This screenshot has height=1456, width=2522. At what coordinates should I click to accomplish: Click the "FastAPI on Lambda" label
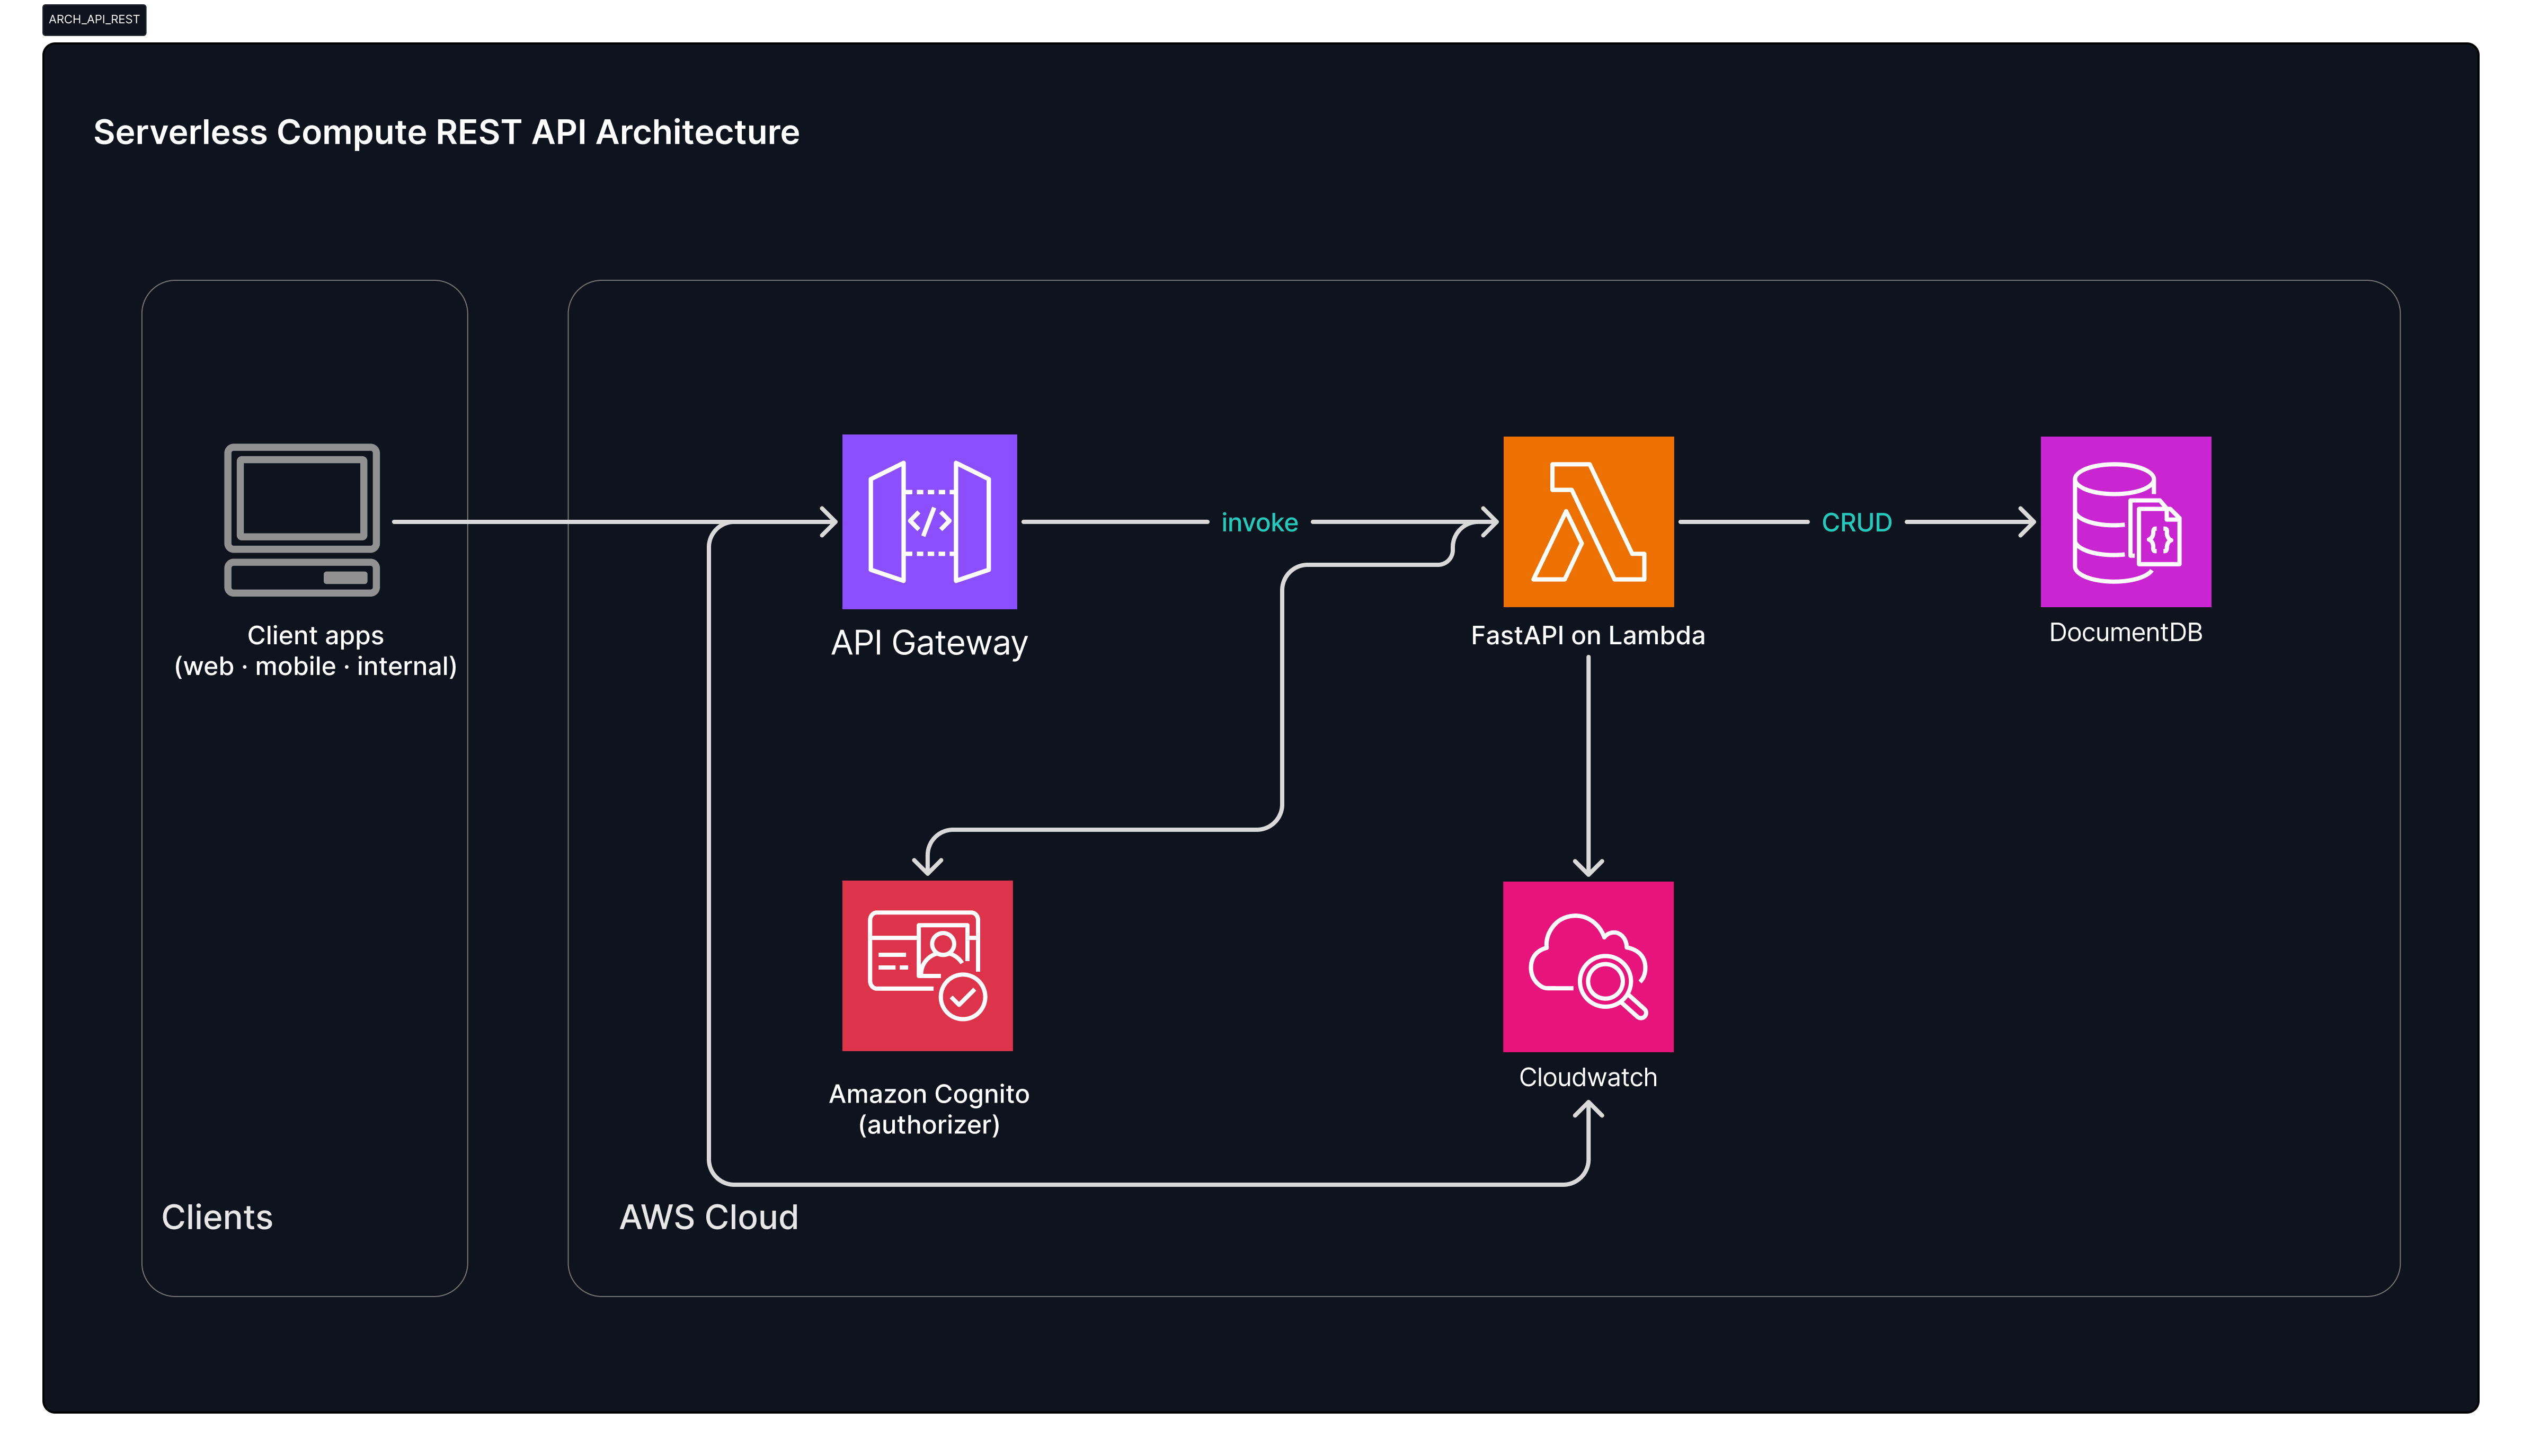point(1588,635)
